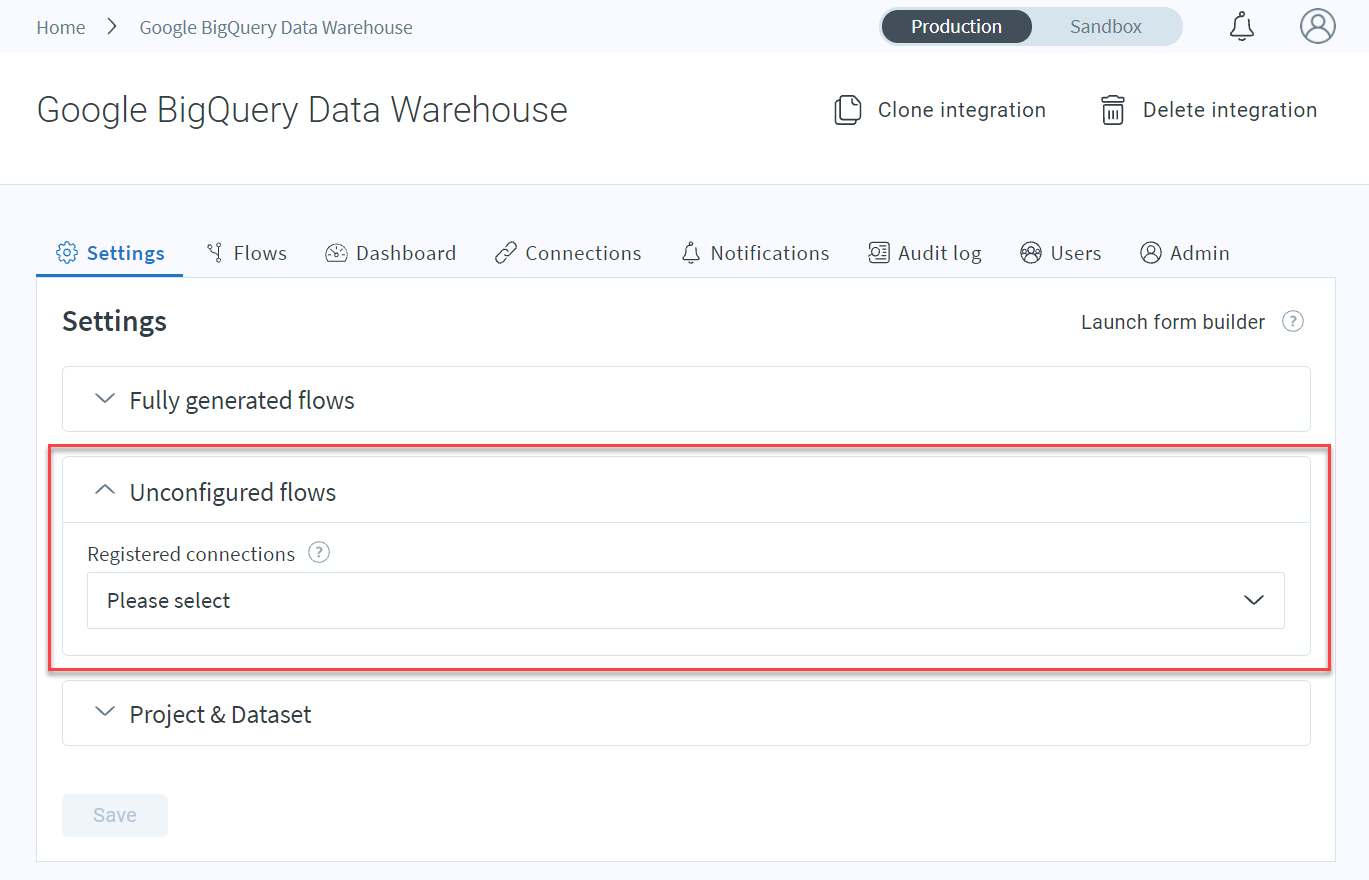1369x880 pixels.
Task: Open help icon next to Registered connections
Action: pyautogui.click(x=319, y=552)
